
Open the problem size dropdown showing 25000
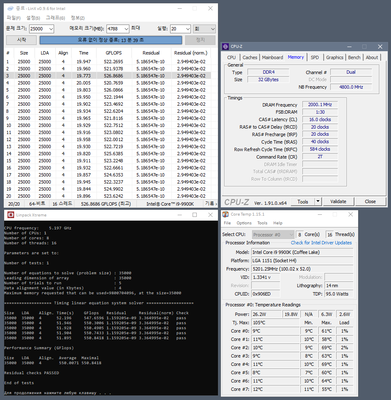pos(41,29)
